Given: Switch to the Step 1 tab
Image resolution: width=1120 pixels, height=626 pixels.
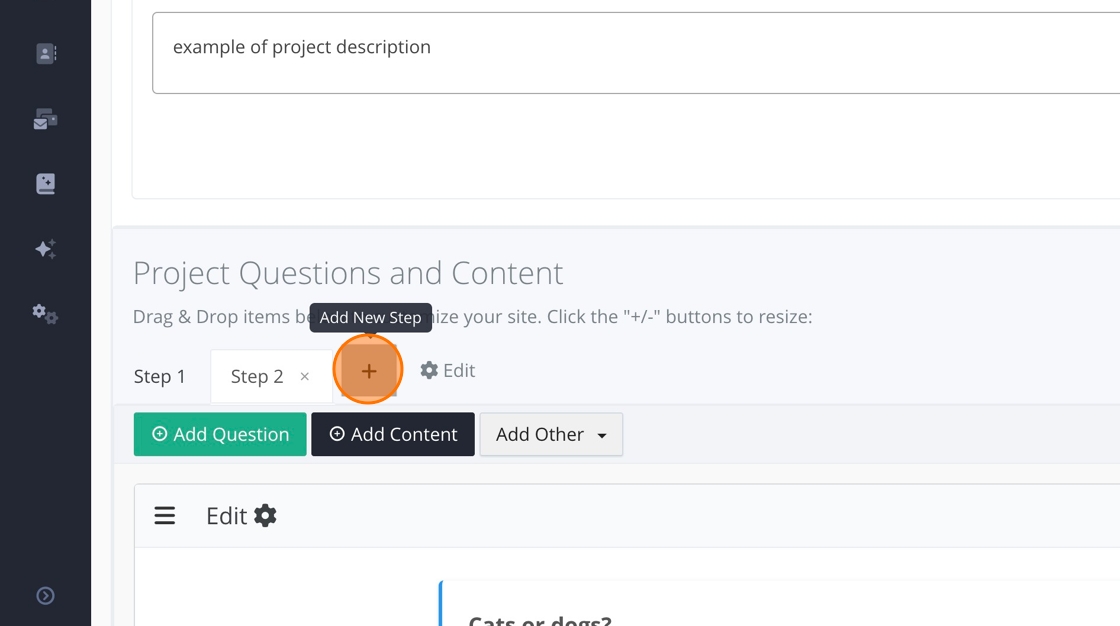Looking at the screenshot, I should point(160,377).
